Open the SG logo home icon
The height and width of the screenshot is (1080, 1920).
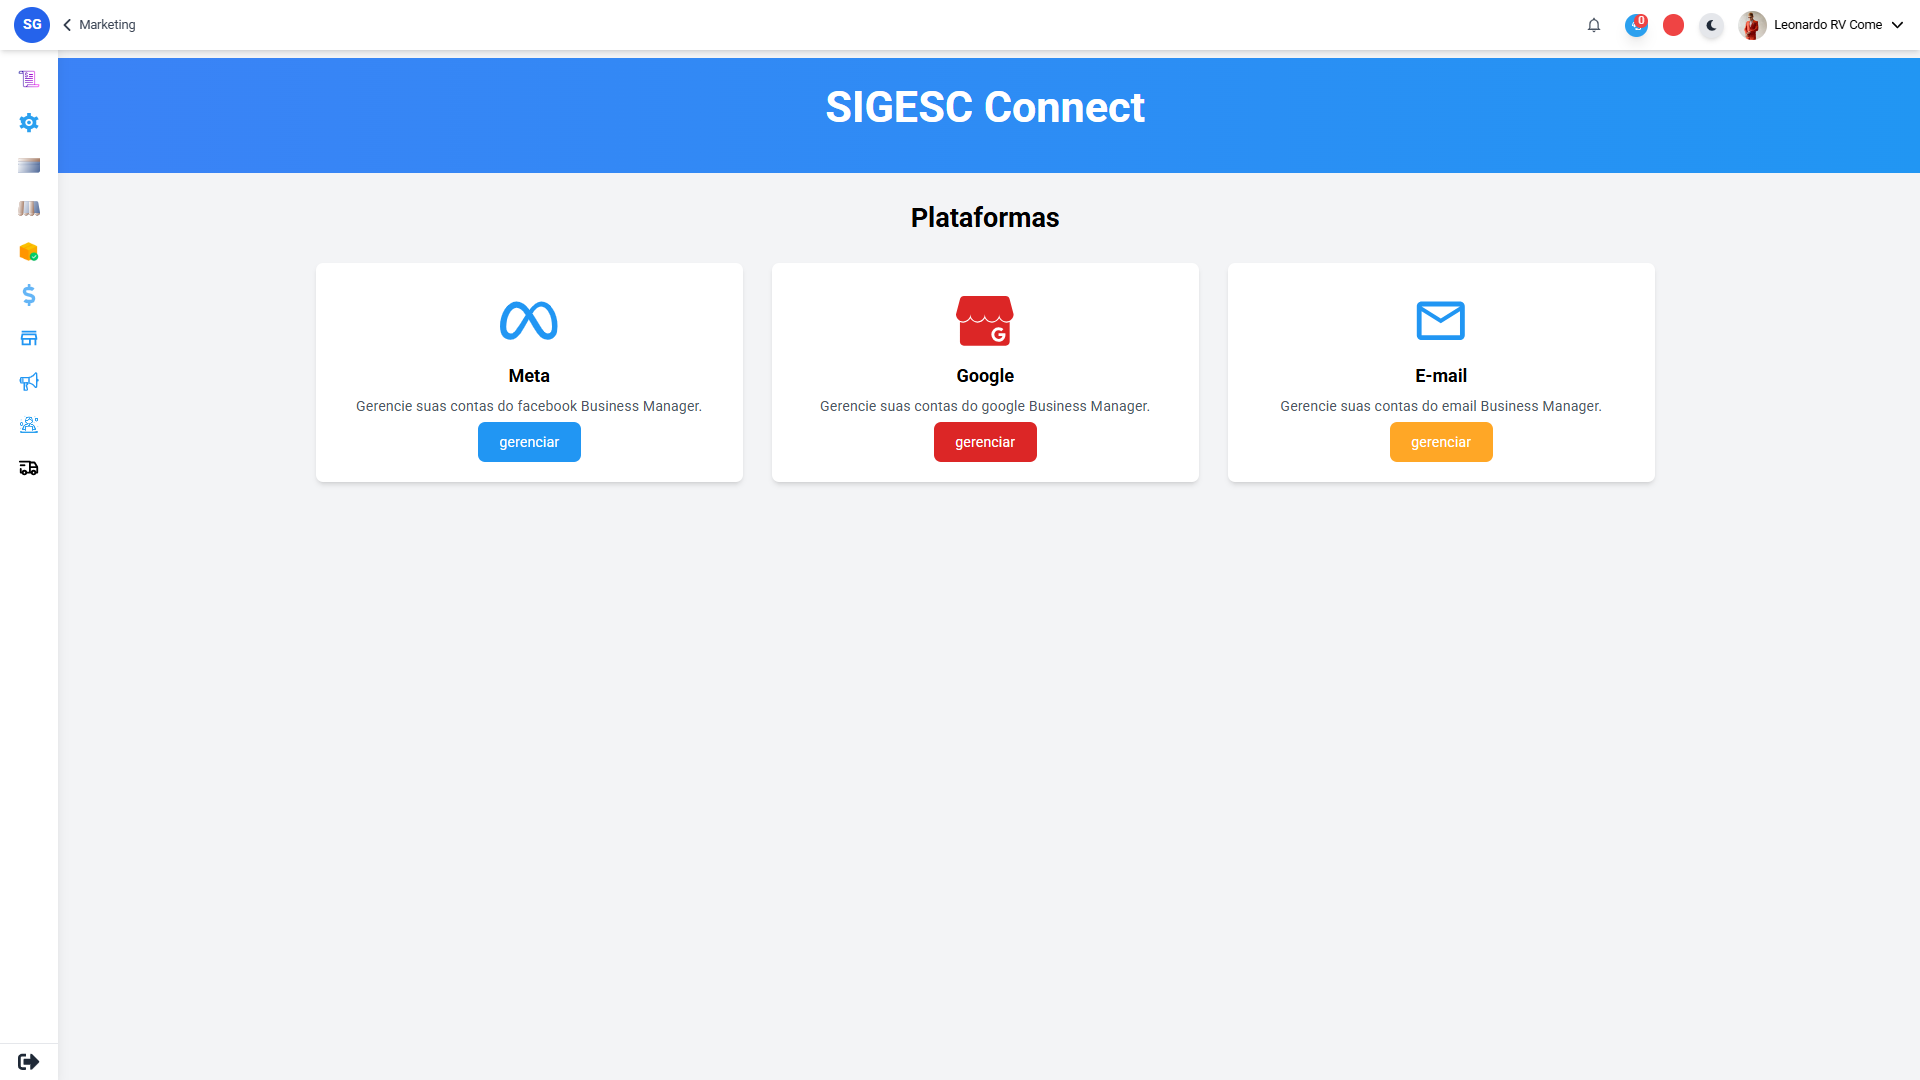[32, 25]
